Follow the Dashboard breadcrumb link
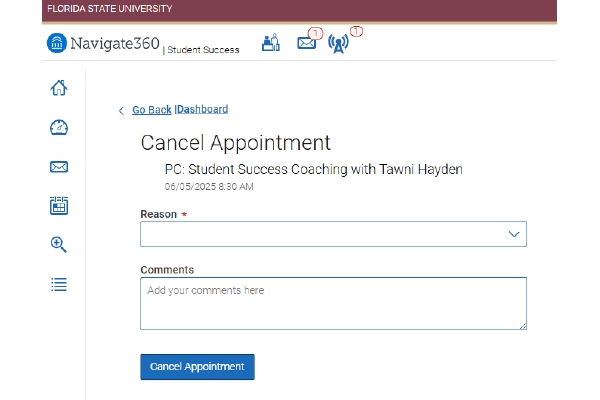 pyautogui.click(x=203, y=110)
